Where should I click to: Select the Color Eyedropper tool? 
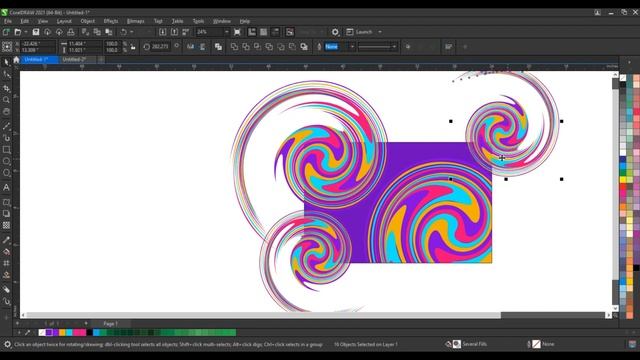tap(6, 240)
